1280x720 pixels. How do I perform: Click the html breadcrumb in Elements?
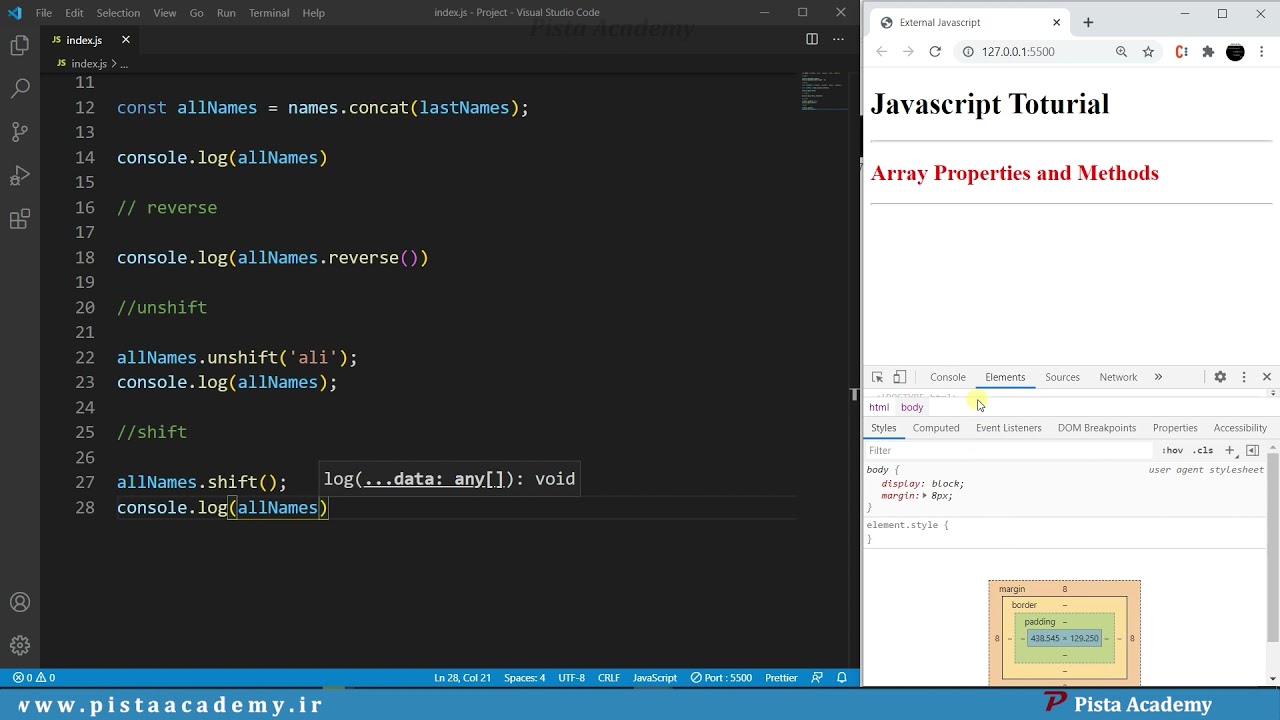(x=879, y=407)
